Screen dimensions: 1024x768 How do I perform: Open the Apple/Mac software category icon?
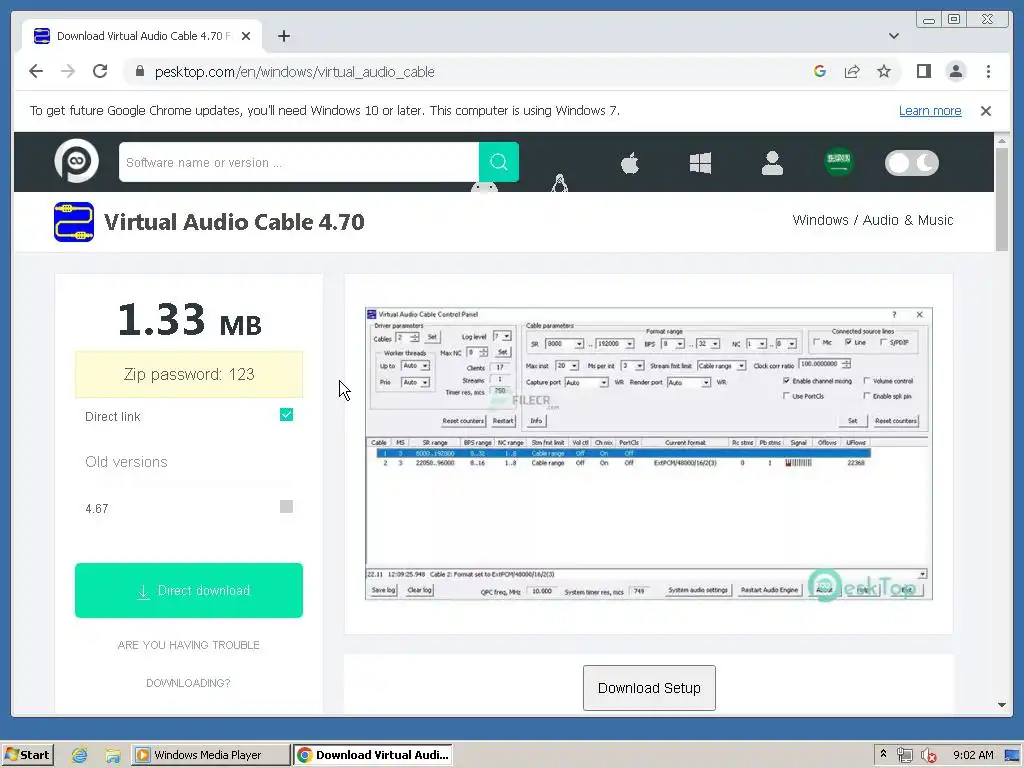click(x=630, y=163)
